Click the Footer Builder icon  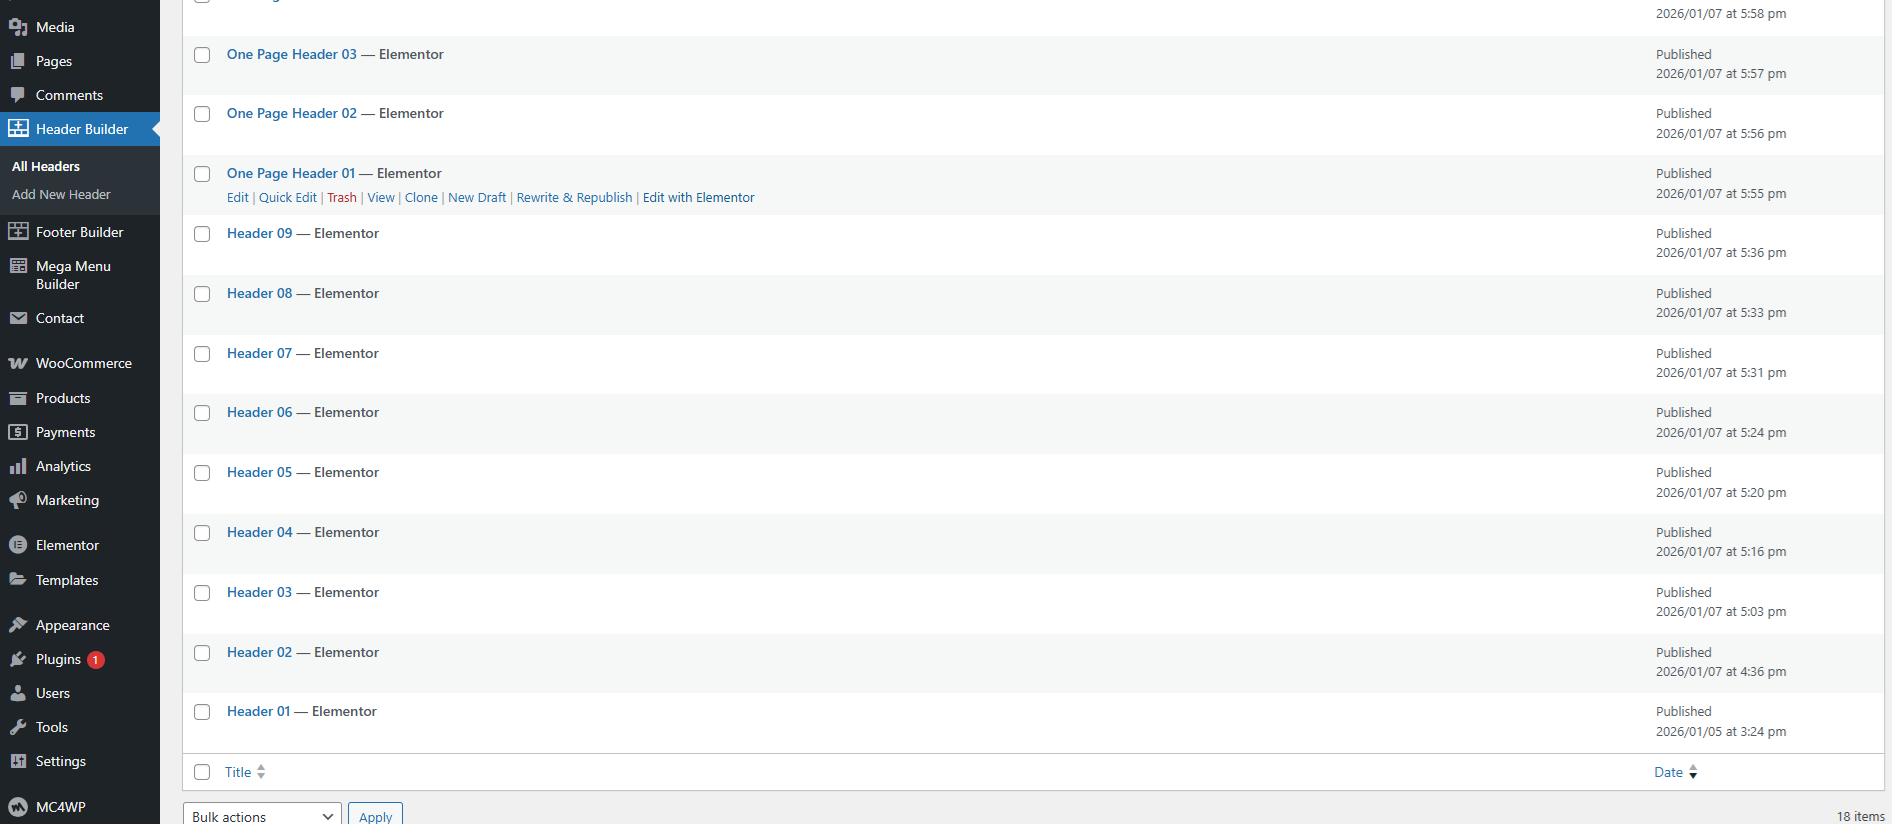point(18,232)
